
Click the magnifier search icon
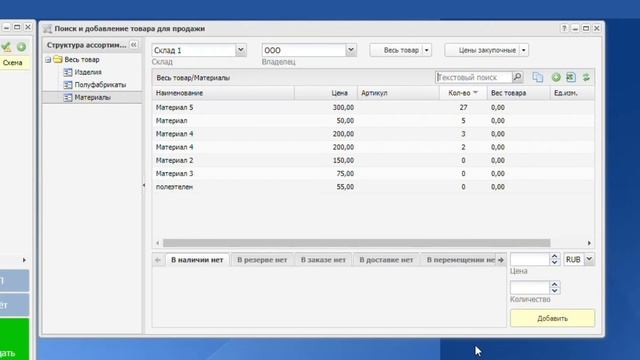pos(517,77)
